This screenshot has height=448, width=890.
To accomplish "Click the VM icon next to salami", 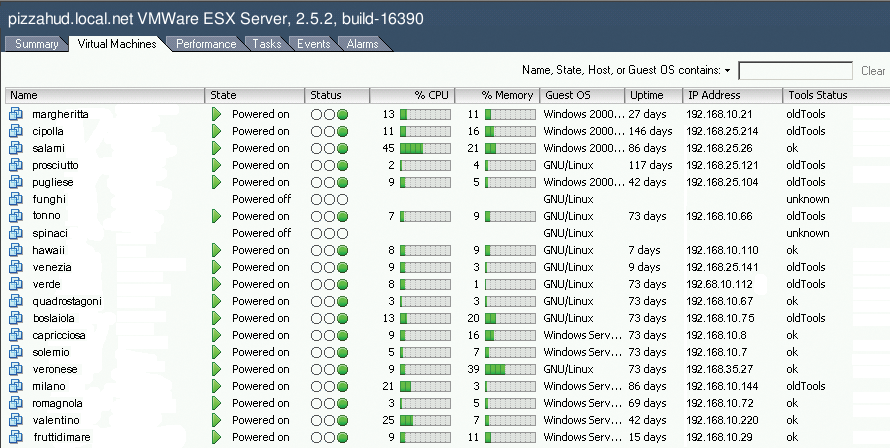I will click(16, 148).
